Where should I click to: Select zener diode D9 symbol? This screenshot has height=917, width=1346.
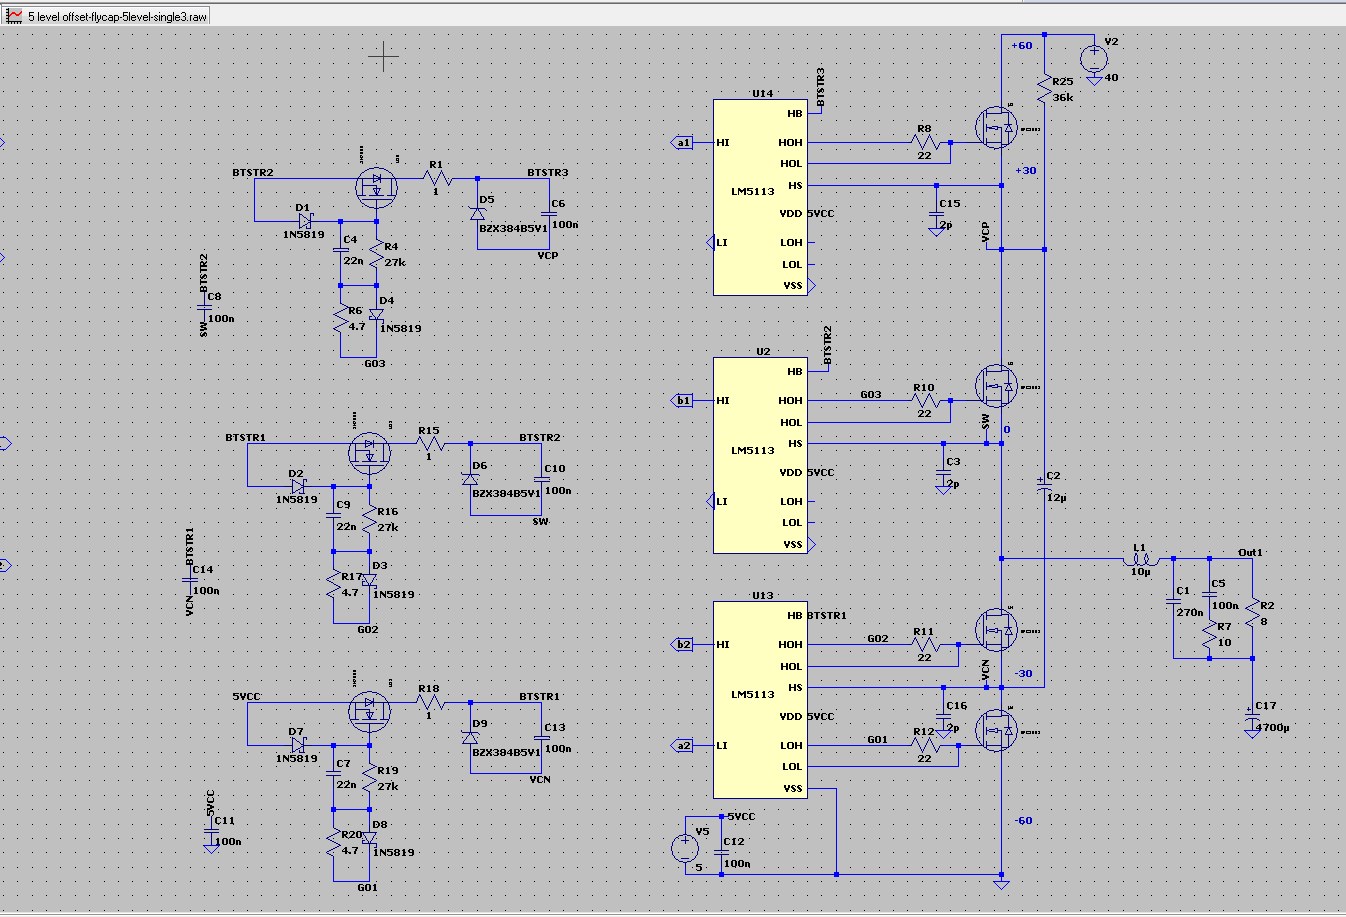[x=470, y=737]
